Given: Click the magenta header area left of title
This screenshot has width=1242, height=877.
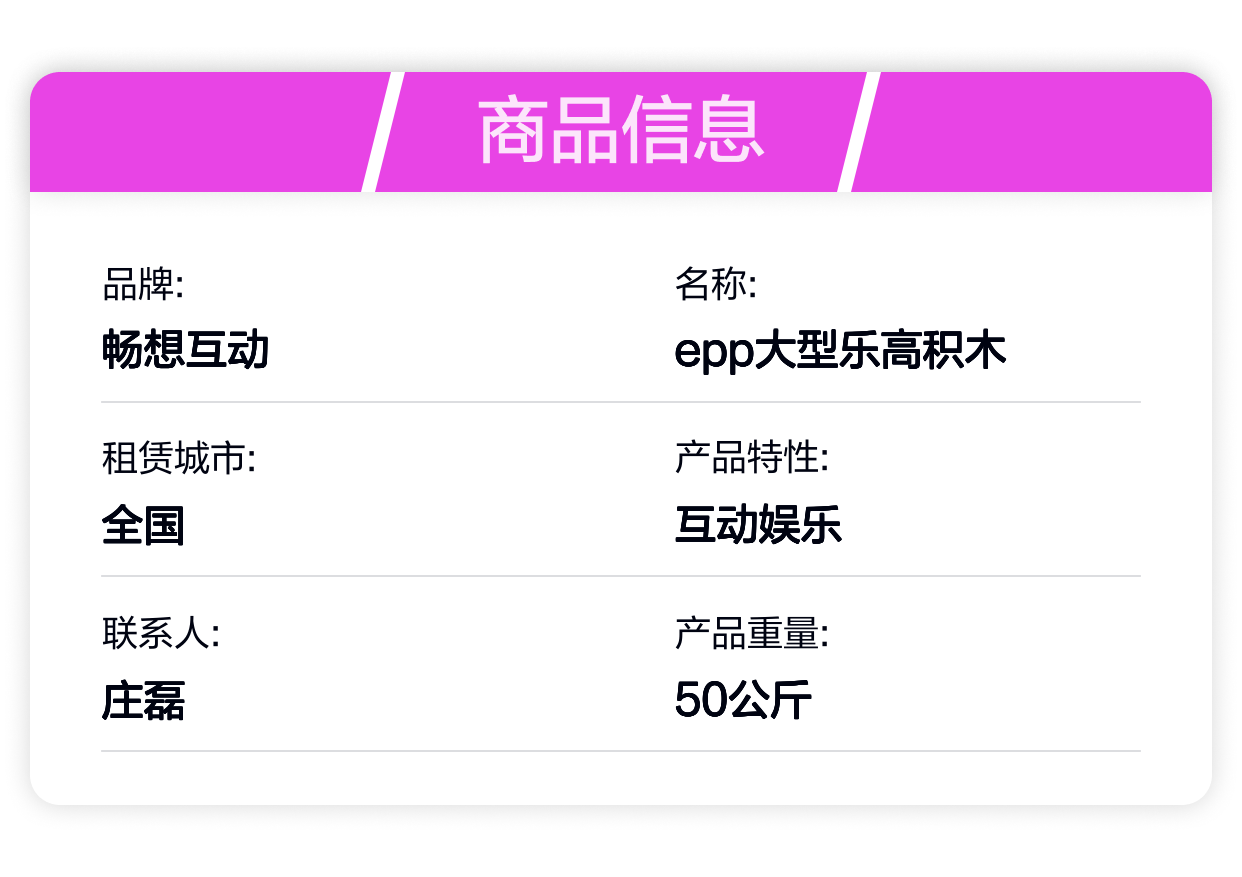Looking at the screenshot, I should pyautogui.click(x=200, y=132).
